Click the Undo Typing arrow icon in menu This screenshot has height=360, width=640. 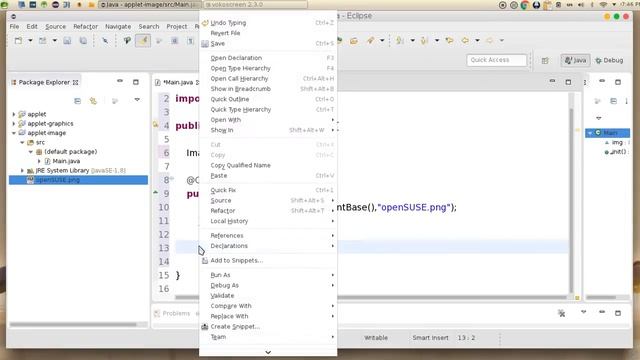(205, 23)
